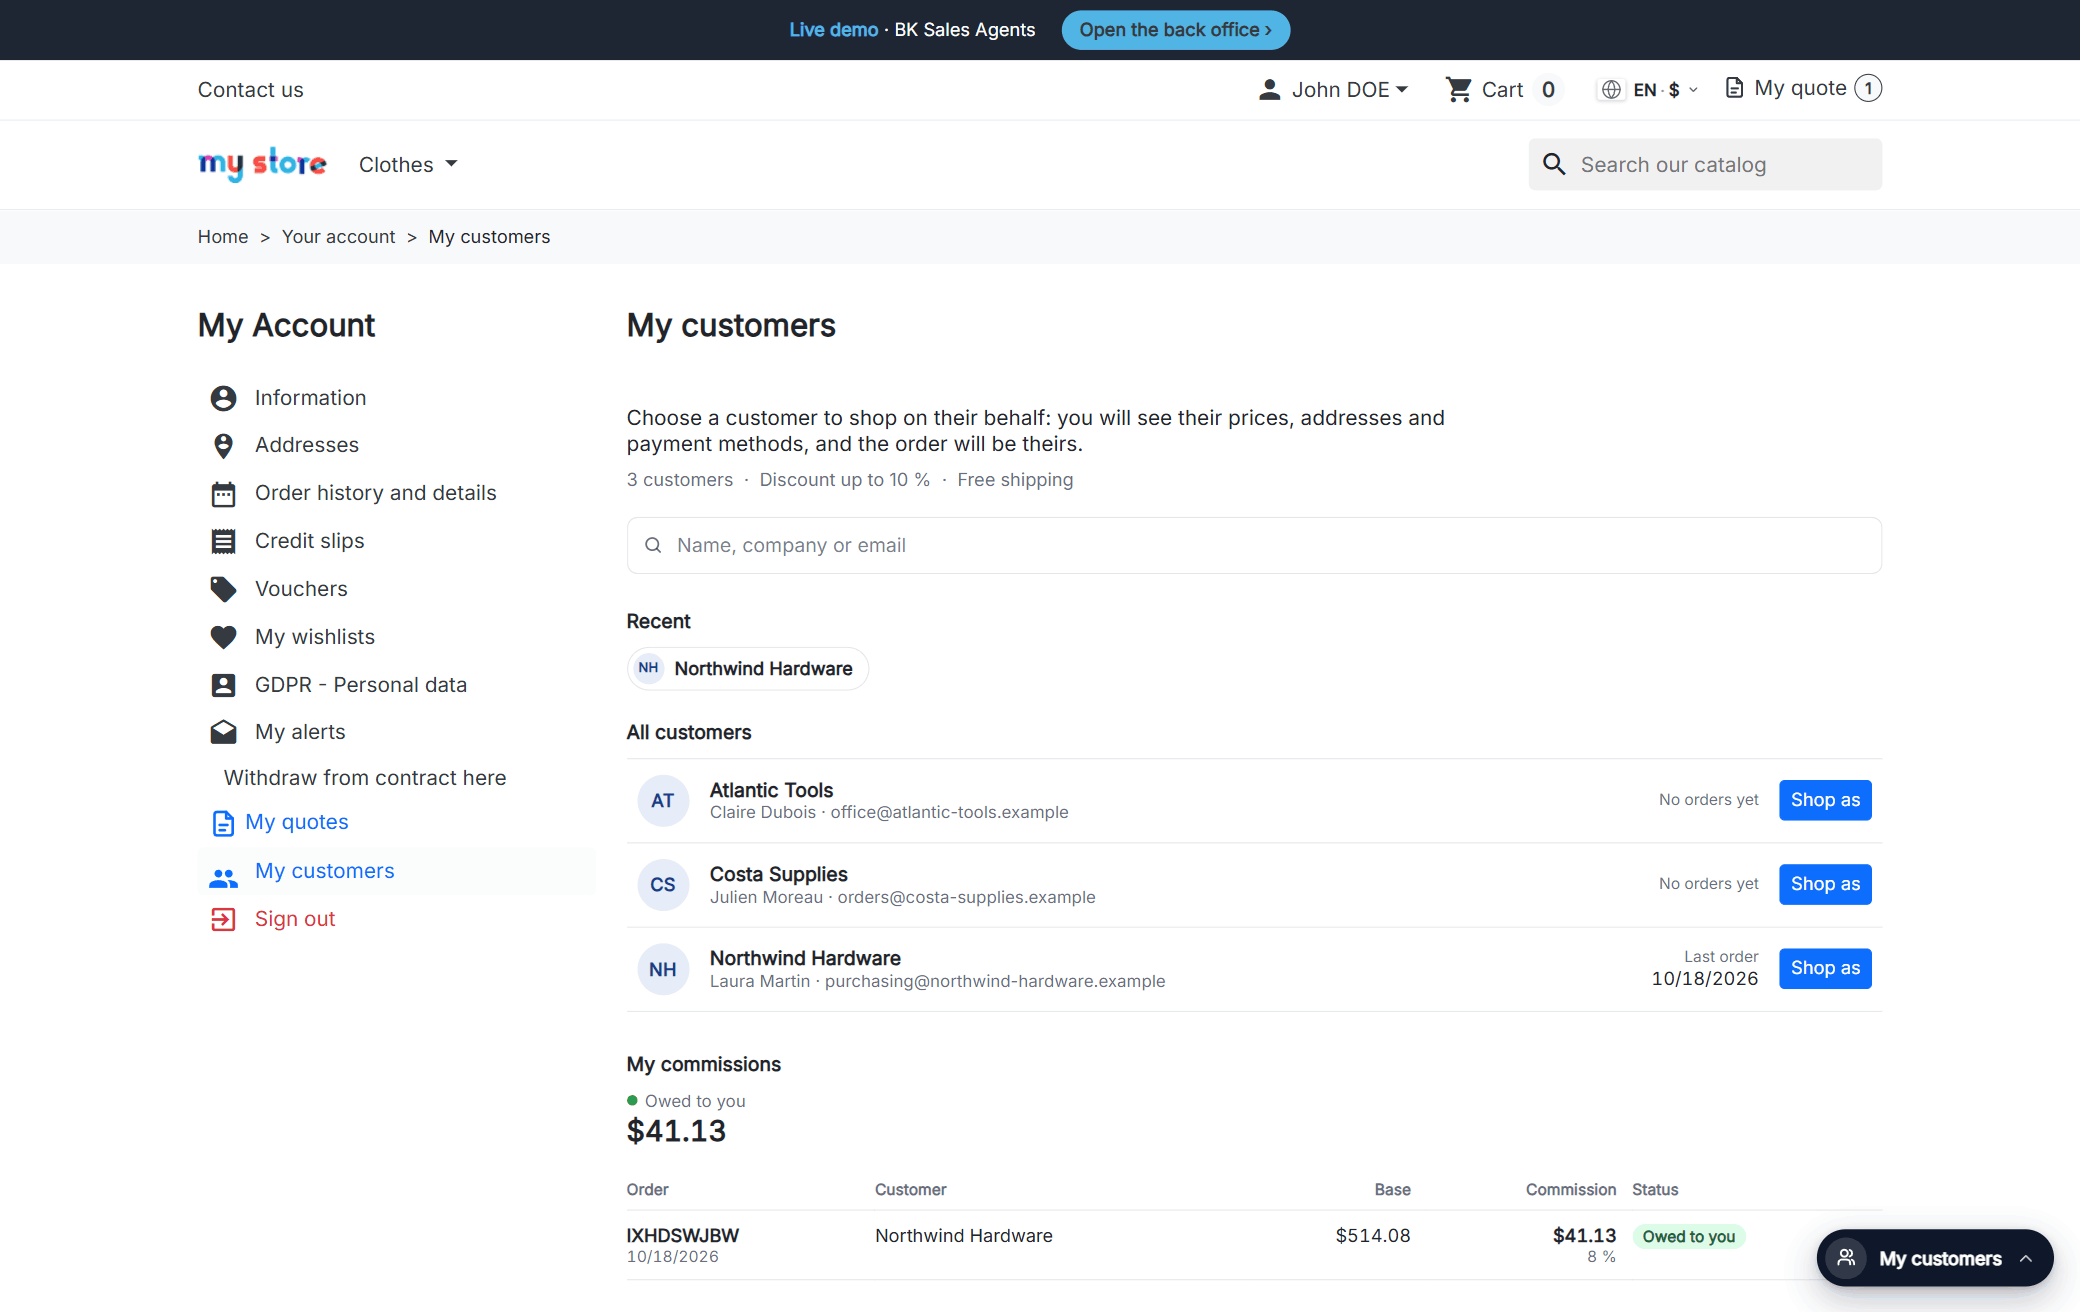The width and height of the screenshot is (2080, 1312).
Task: Open Your account breadcrumb link
Action: (338, 237)
